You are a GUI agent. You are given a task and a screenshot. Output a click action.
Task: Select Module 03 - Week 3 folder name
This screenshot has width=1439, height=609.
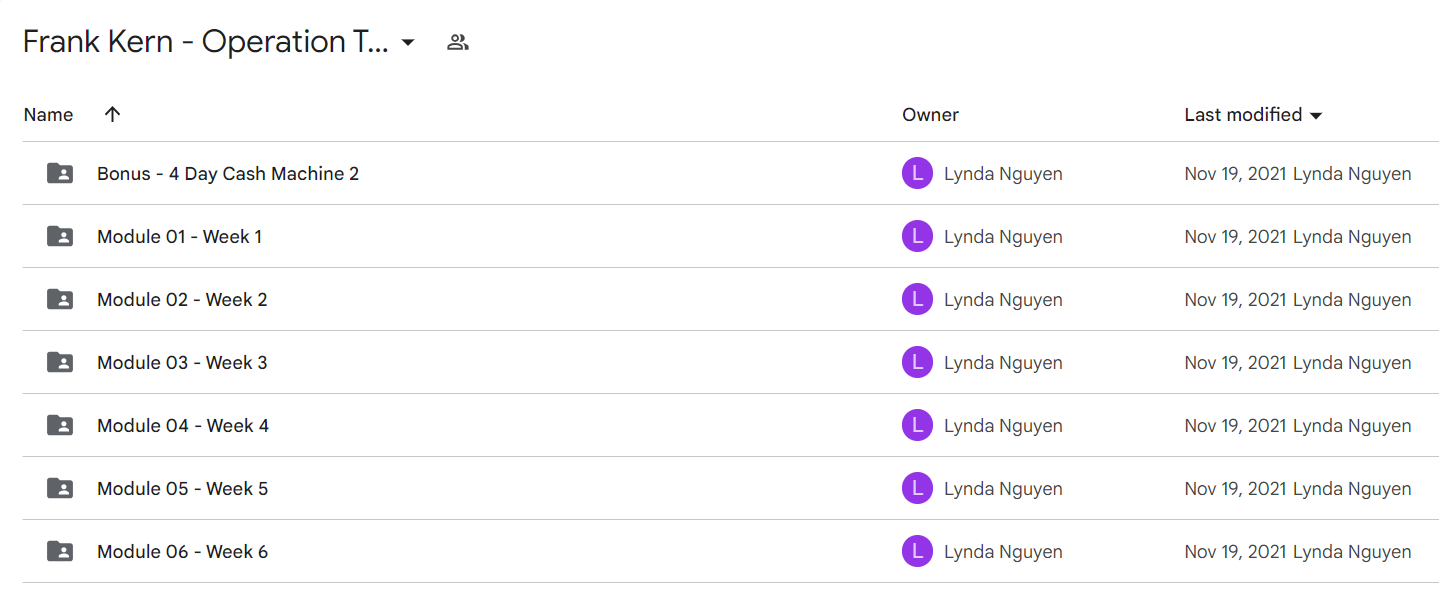click(x=182, y=363)
